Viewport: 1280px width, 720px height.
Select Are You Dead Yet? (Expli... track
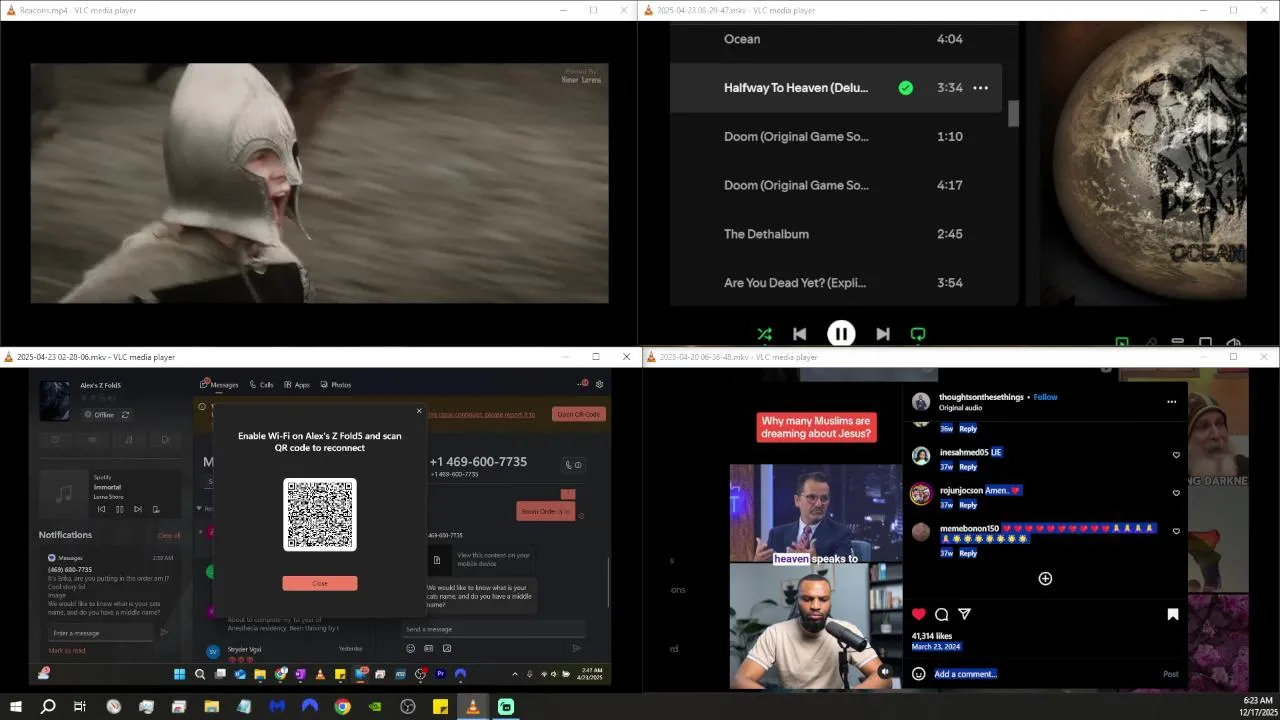click(x=836, y=283)
